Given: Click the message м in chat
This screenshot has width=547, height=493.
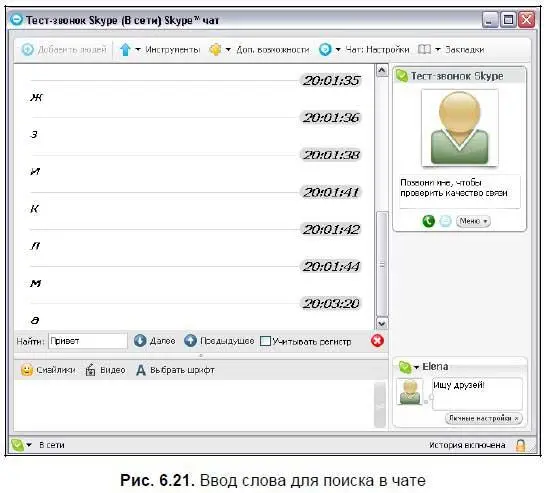Looking at the screenshot, I should [36, 283].
